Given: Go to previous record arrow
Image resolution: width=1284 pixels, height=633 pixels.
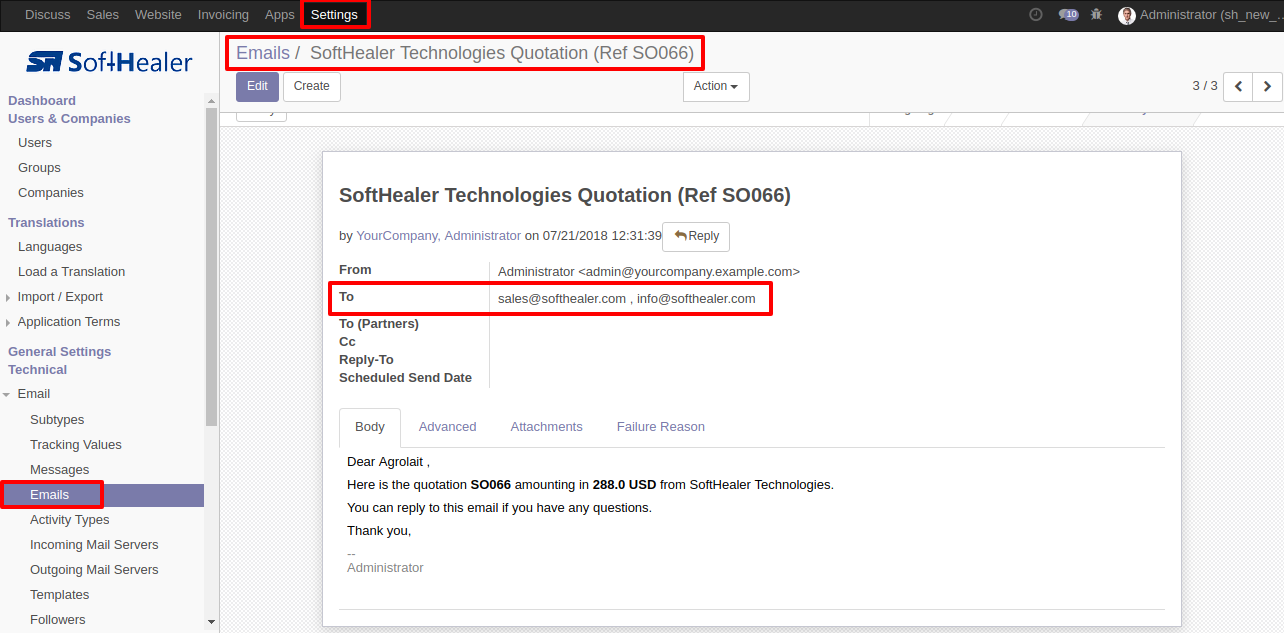Looking at the screenshot, I should point(1238,86).
